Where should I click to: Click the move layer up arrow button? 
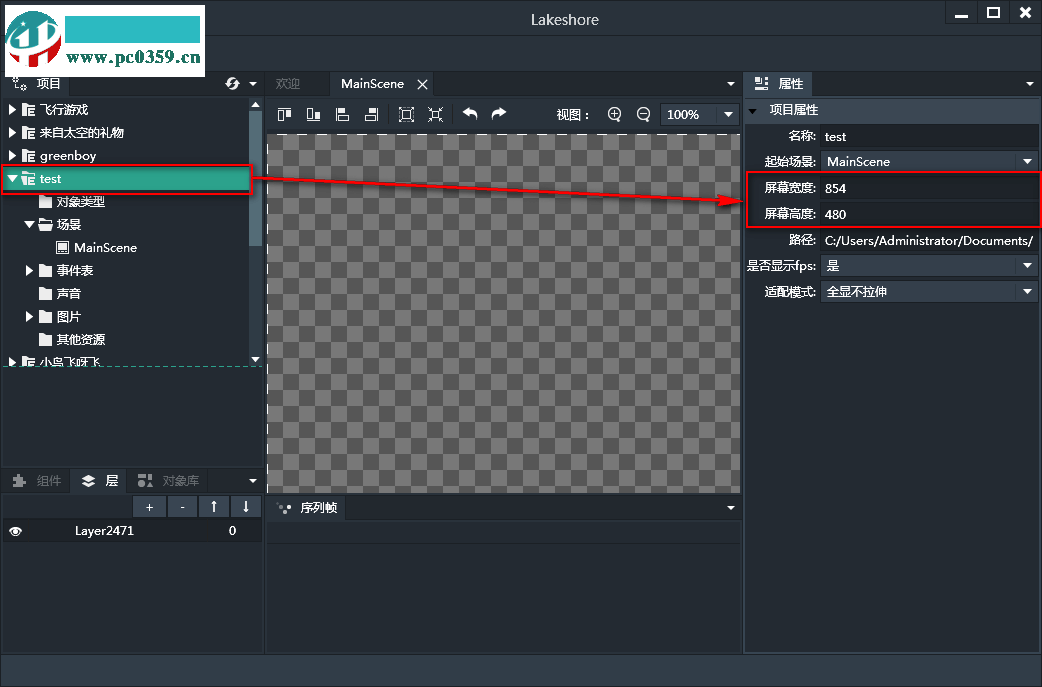[x=214, y=506]
